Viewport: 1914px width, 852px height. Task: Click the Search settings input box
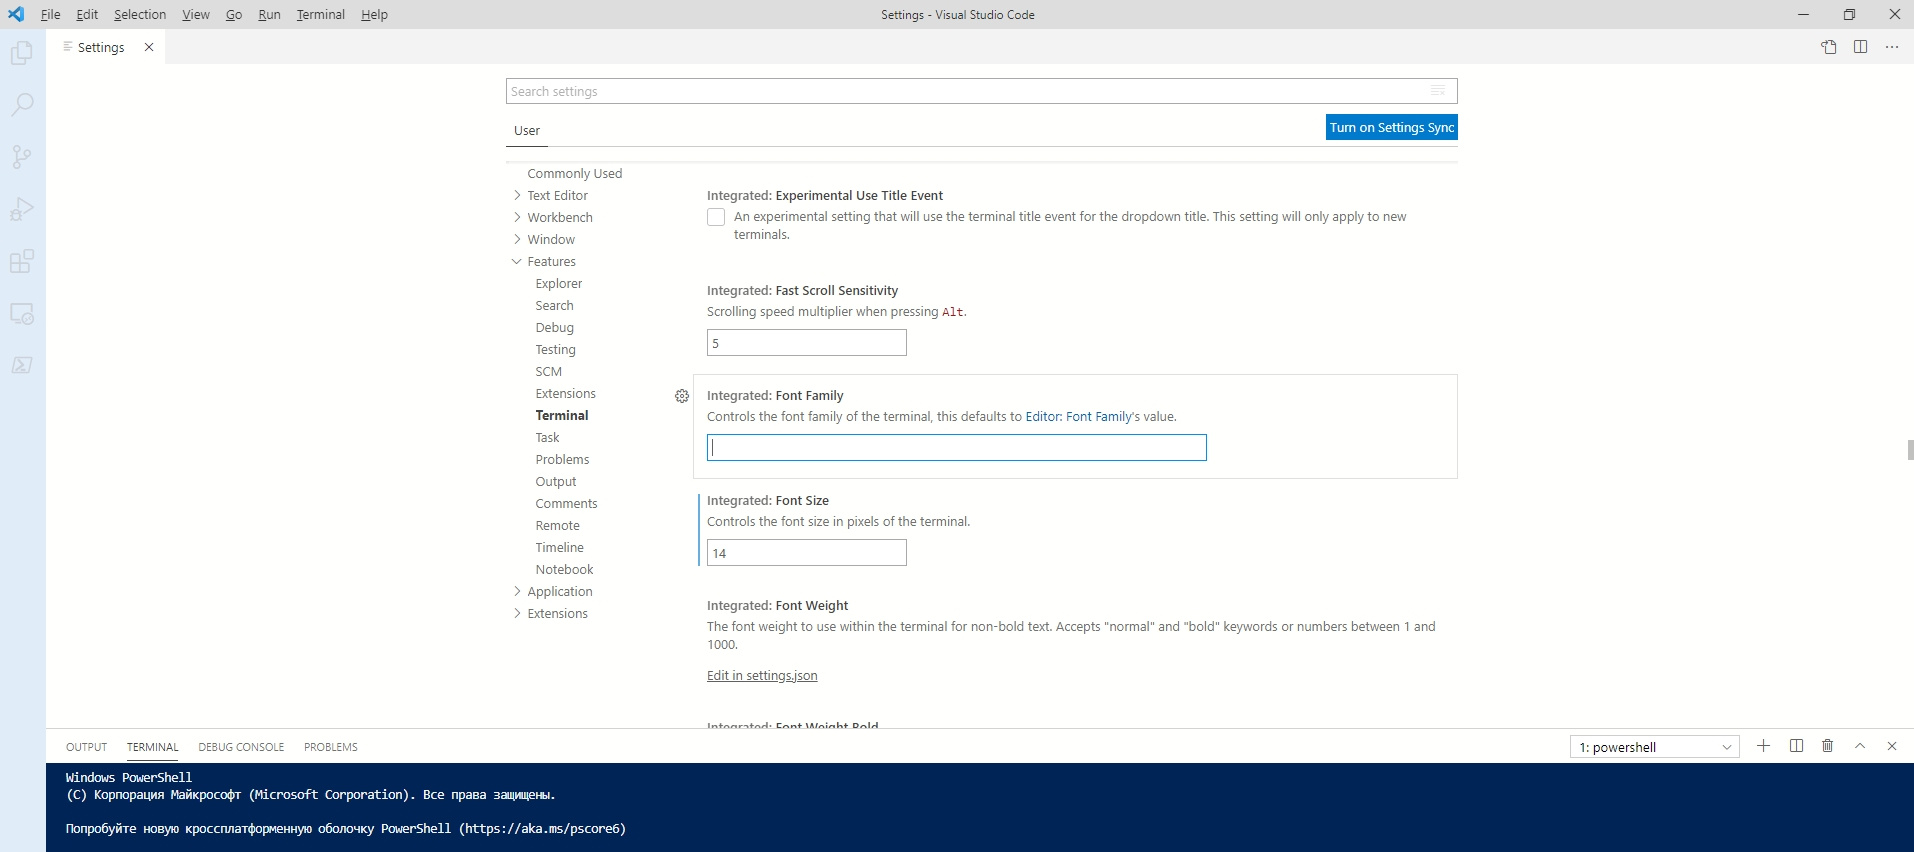point(981,91)
